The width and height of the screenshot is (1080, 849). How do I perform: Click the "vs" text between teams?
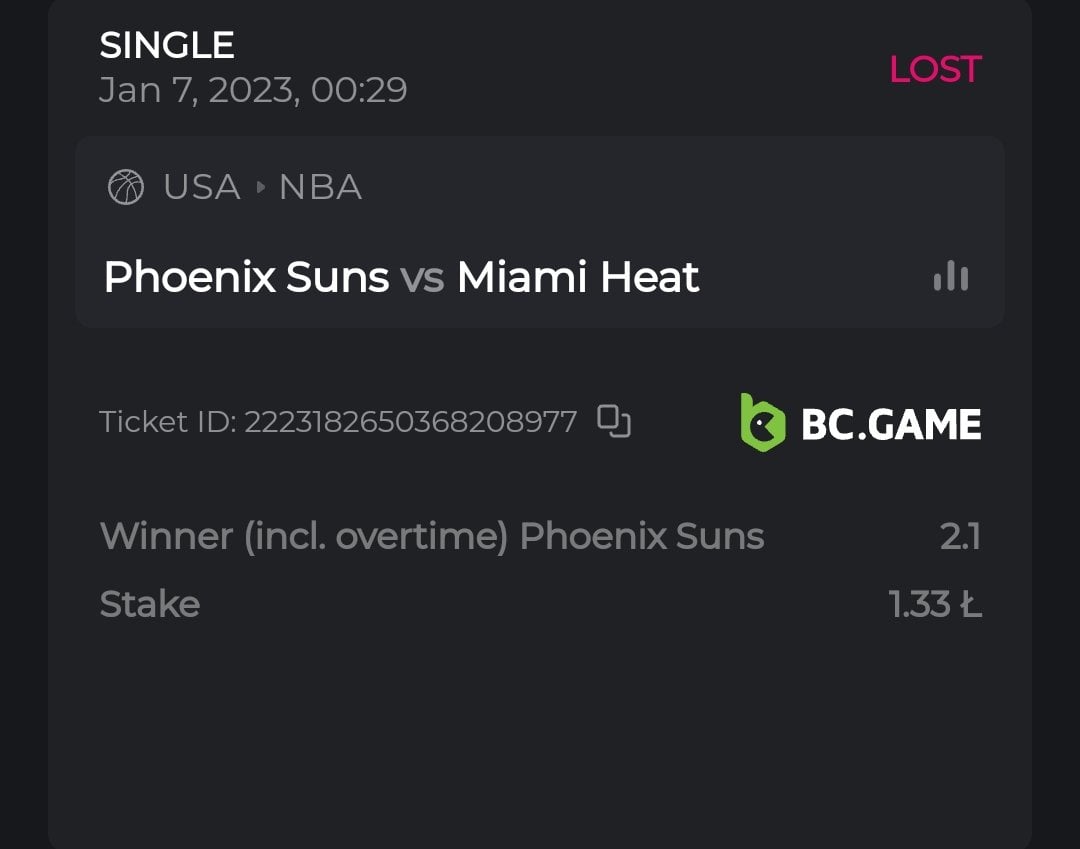coord(422,278)
